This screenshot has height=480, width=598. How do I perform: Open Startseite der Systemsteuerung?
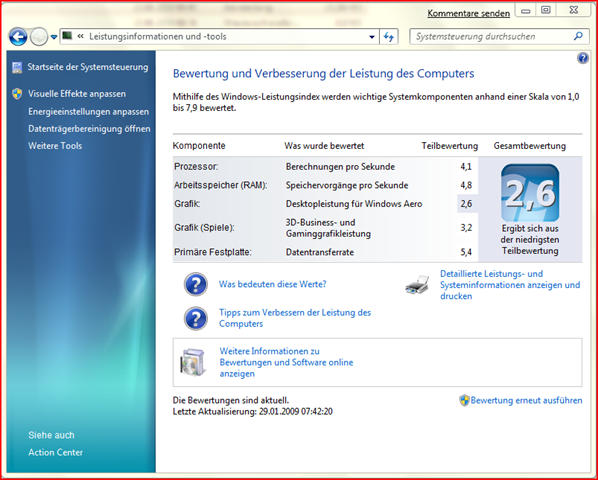[88, 67]
